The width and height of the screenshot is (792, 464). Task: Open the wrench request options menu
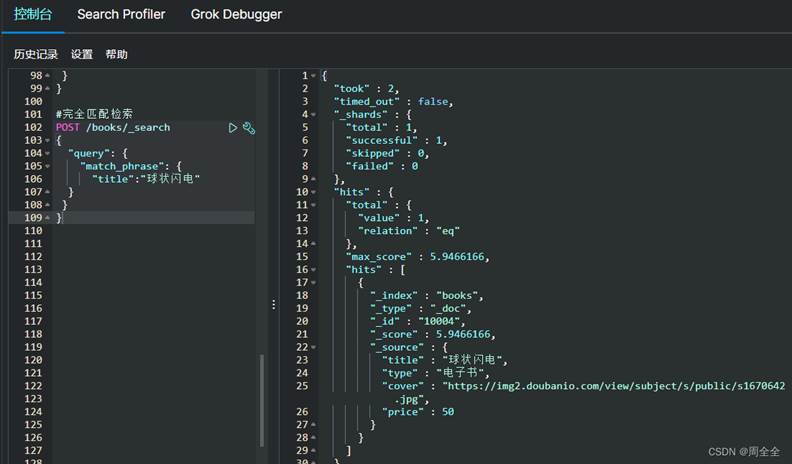pyautogui.click(x=249, y=128)
